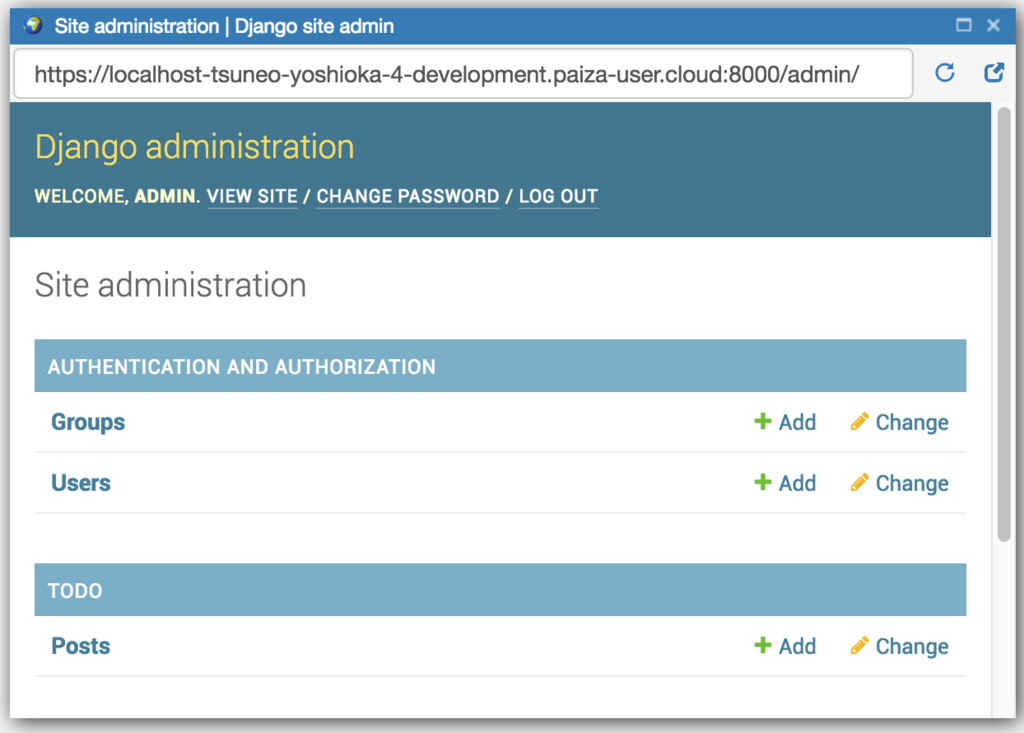The width and height of the screenshot is (1024, 733).
Task: Click the Django administration title
Action: [x=195, y=146]
